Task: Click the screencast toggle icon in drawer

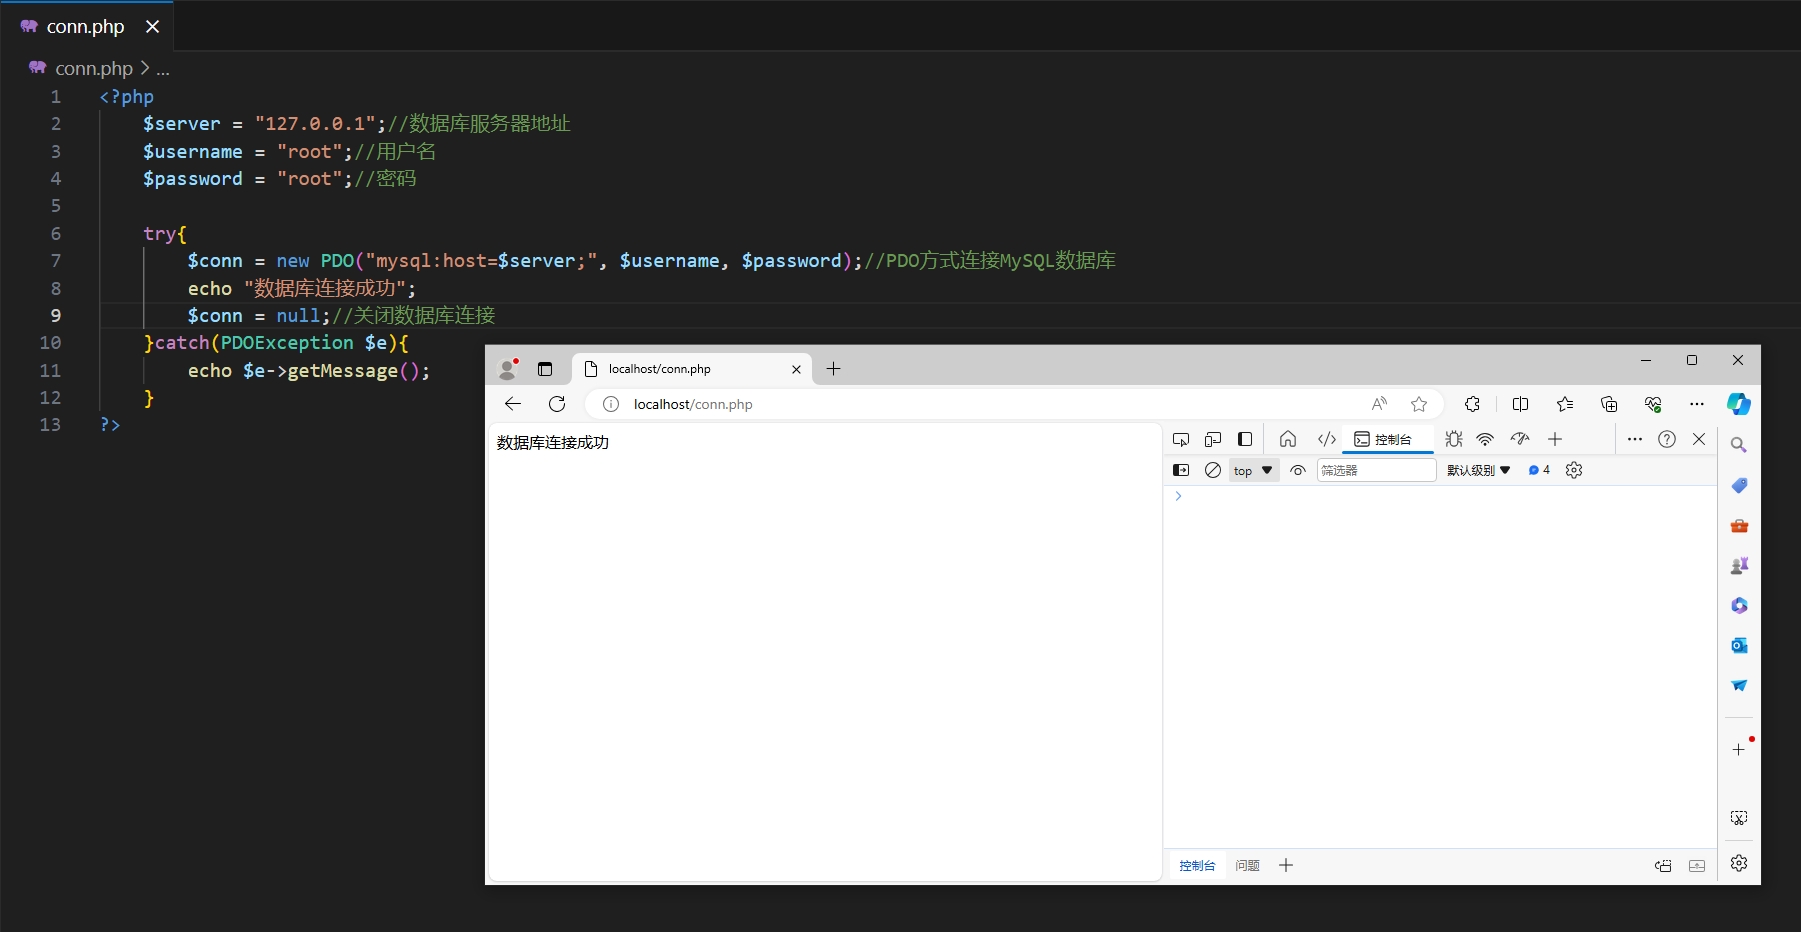Action: pos(1663,866)
